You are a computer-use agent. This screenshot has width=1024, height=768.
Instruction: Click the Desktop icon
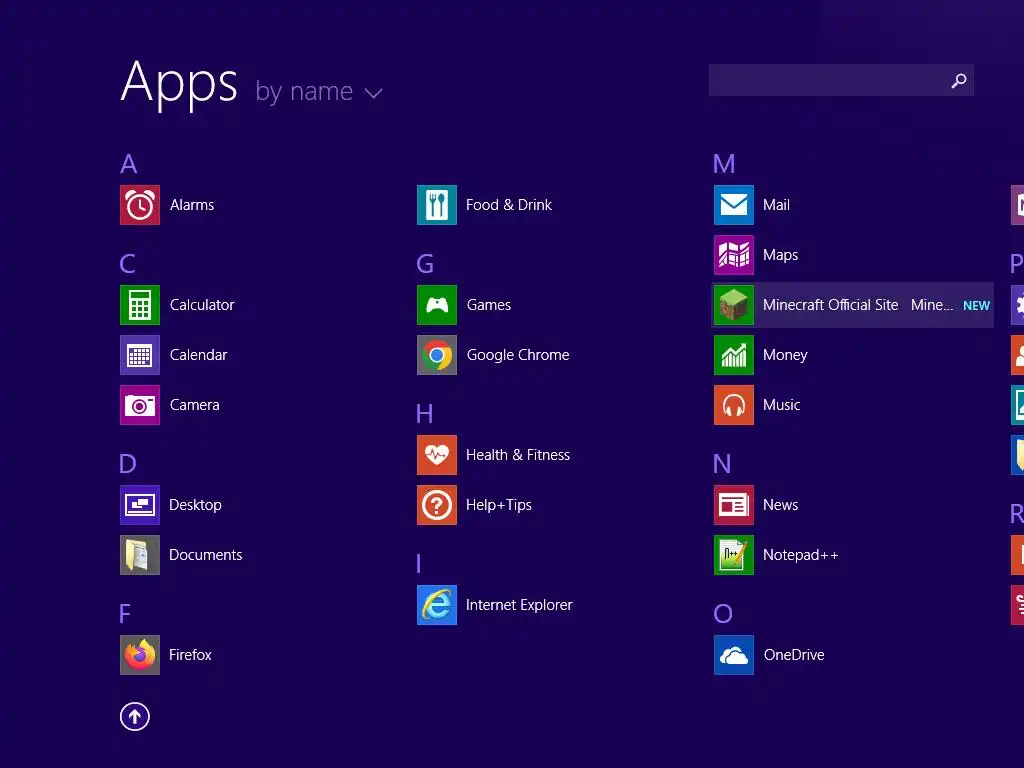140,505
